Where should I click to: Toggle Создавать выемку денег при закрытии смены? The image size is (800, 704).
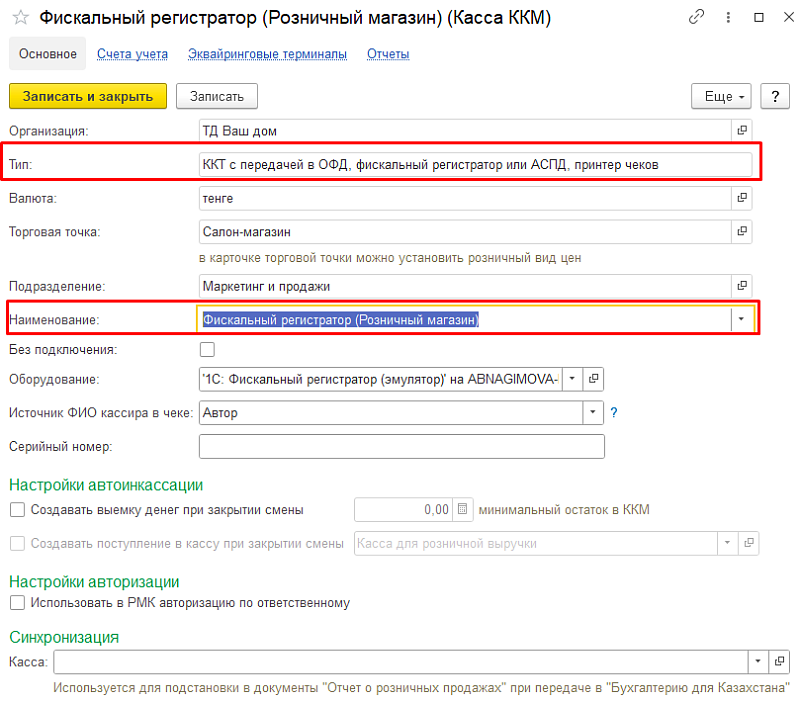(17, 510)
